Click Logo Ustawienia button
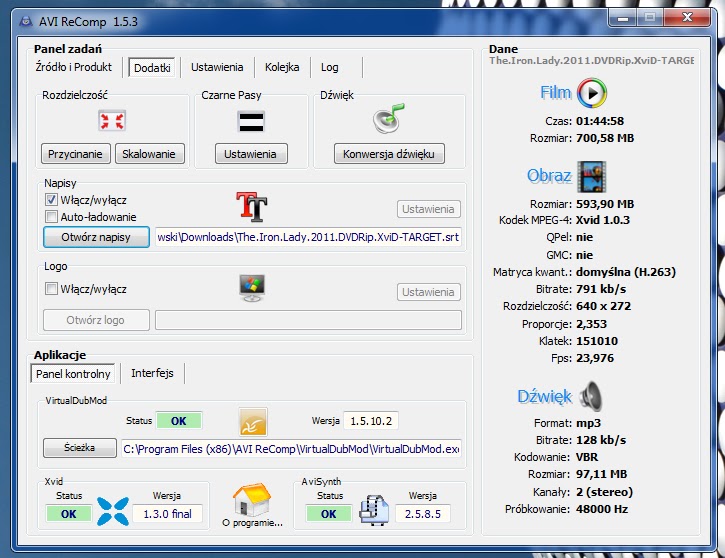This screenshot has width=725, height=558. [428, 292]
